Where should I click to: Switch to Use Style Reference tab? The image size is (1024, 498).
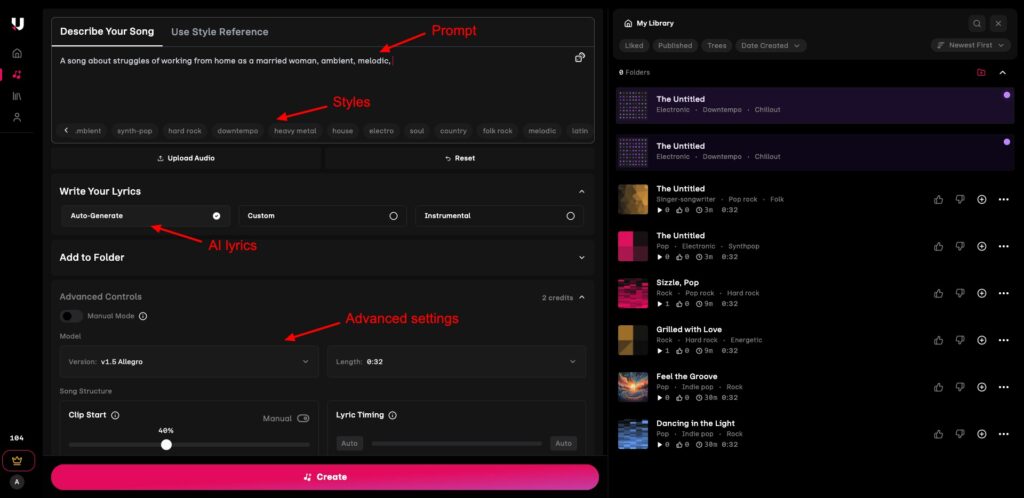(219, 32)
